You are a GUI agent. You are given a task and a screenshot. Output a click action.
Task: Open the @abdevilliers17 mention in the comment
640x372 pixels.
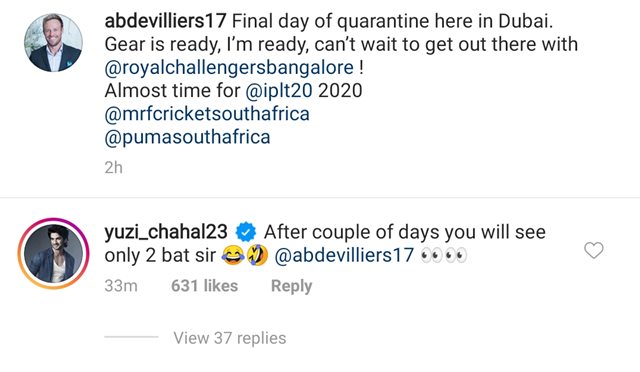point(344,255)
